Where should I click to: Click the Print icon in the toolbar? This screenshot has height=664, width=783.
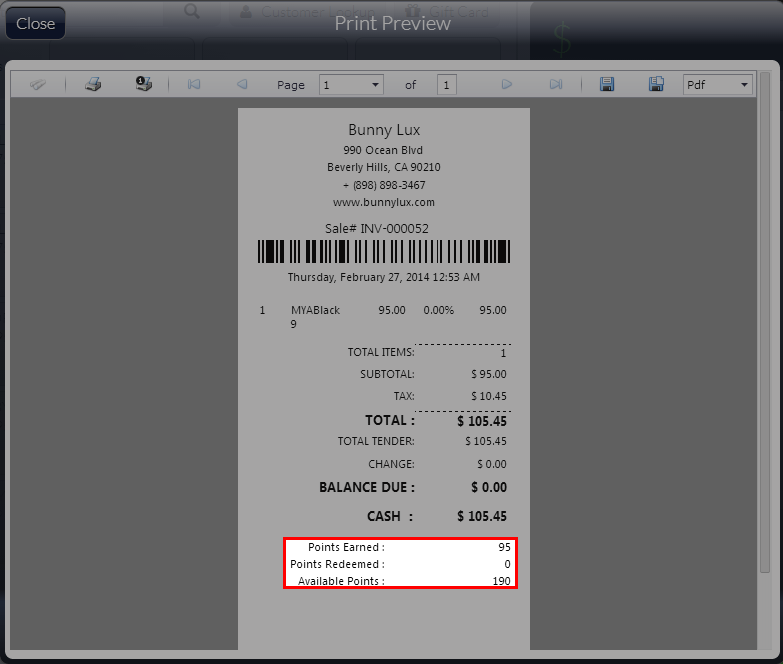coord(93,85)
